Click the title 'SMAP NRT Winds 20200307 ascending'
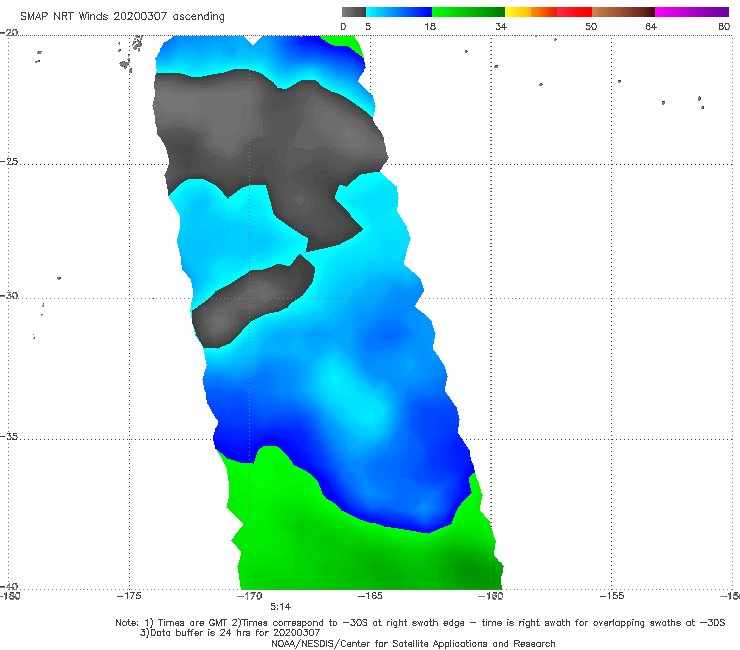This screenshot has height=650, width=740. click(x=122, y=17)
